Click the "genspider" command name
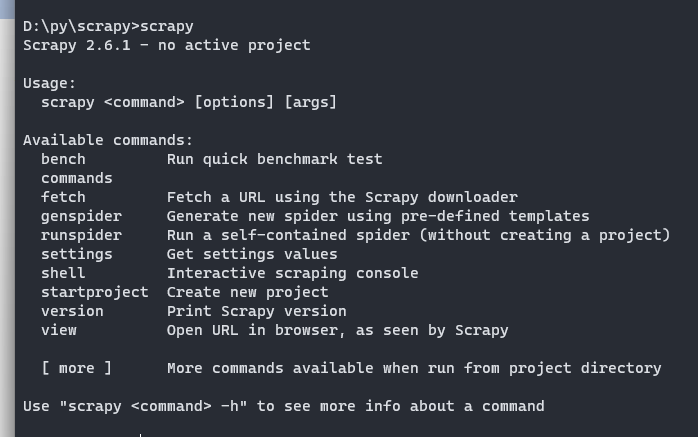698x437 pixels. coord(81,216)
